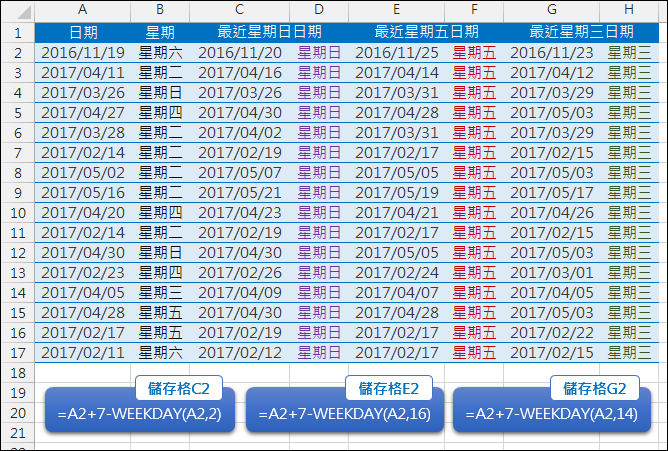Select cell with date 2017/04/20
The width and height of the screenshot is (668, 451).
point(83,213)
